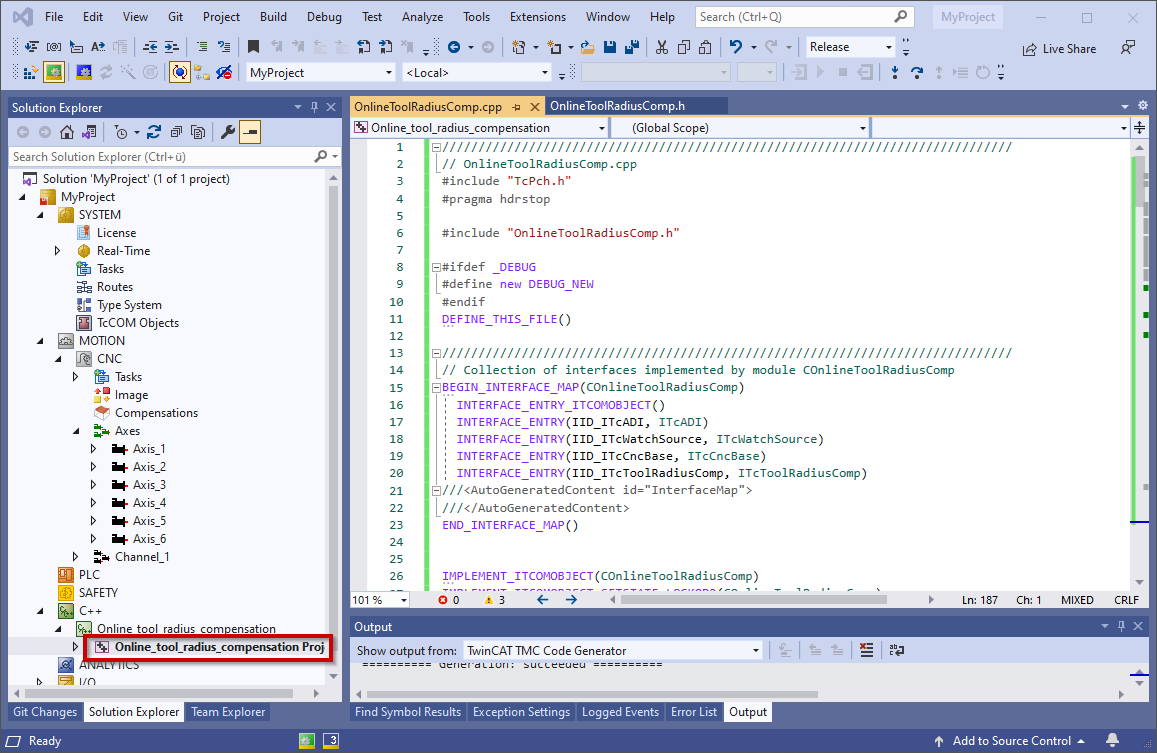The image size is (1157, 753).
Task: Navigate Backward in the code editor
Action: coord(541,599)
